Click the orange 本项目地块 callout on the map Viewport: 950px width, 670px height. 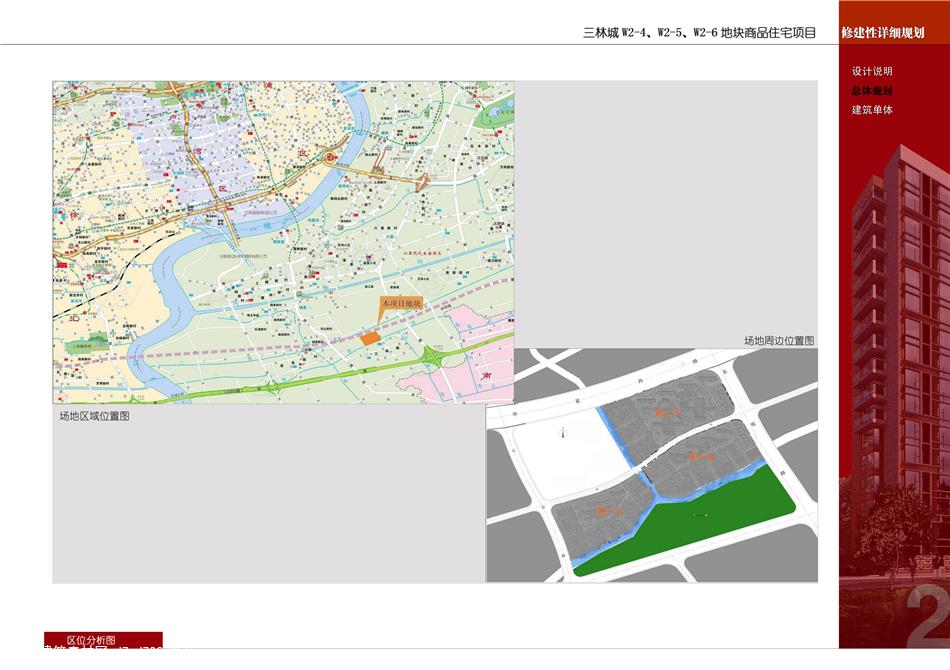point(400,304)
